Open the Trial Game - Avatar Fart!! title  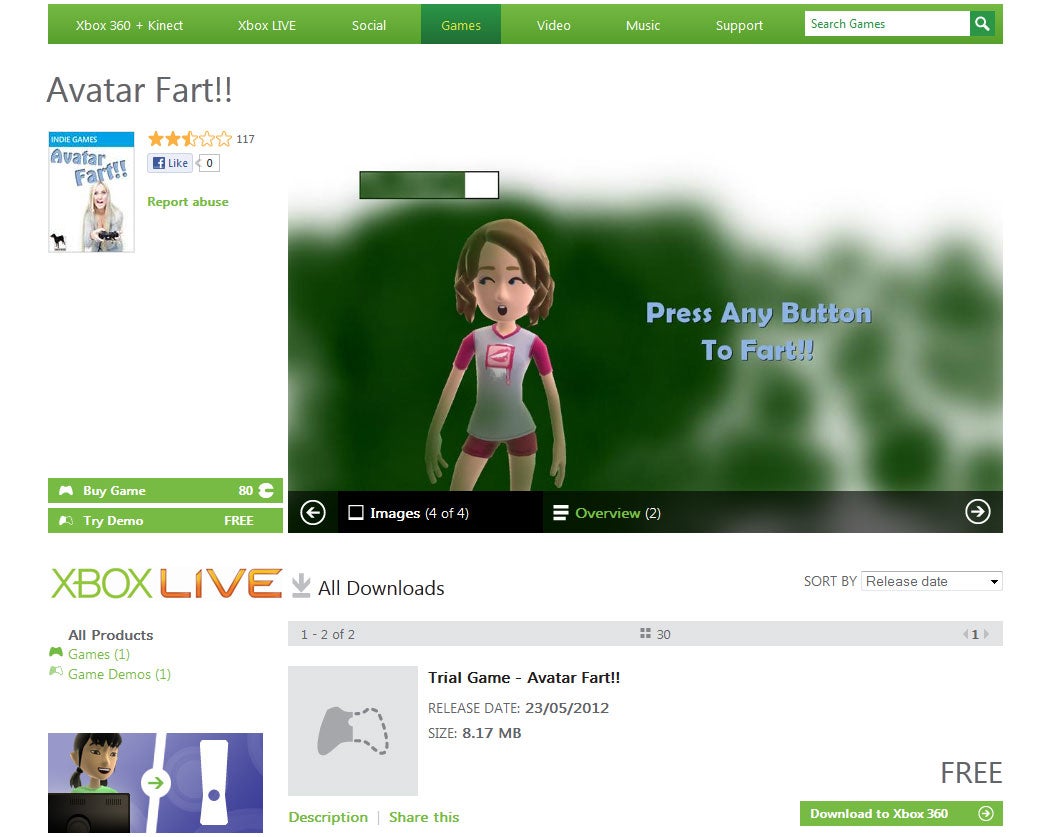click(524, 678)
